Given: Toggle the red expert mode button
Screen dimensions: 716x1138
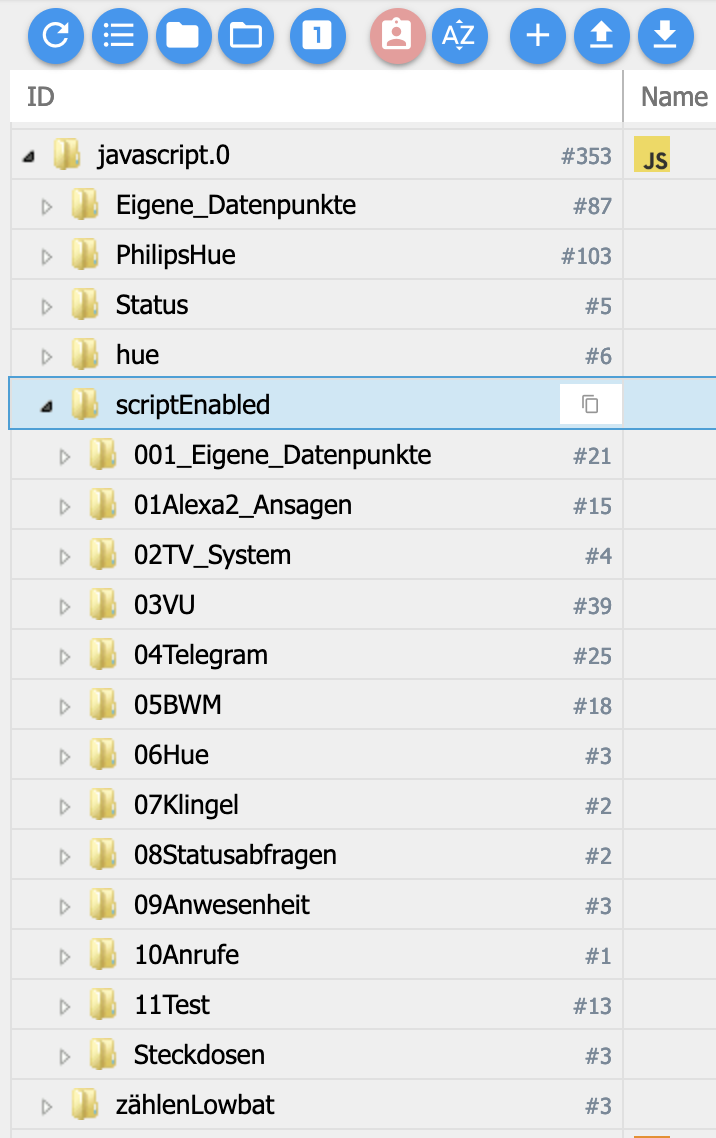Looking at the screenshot, I should pos(397,36).
